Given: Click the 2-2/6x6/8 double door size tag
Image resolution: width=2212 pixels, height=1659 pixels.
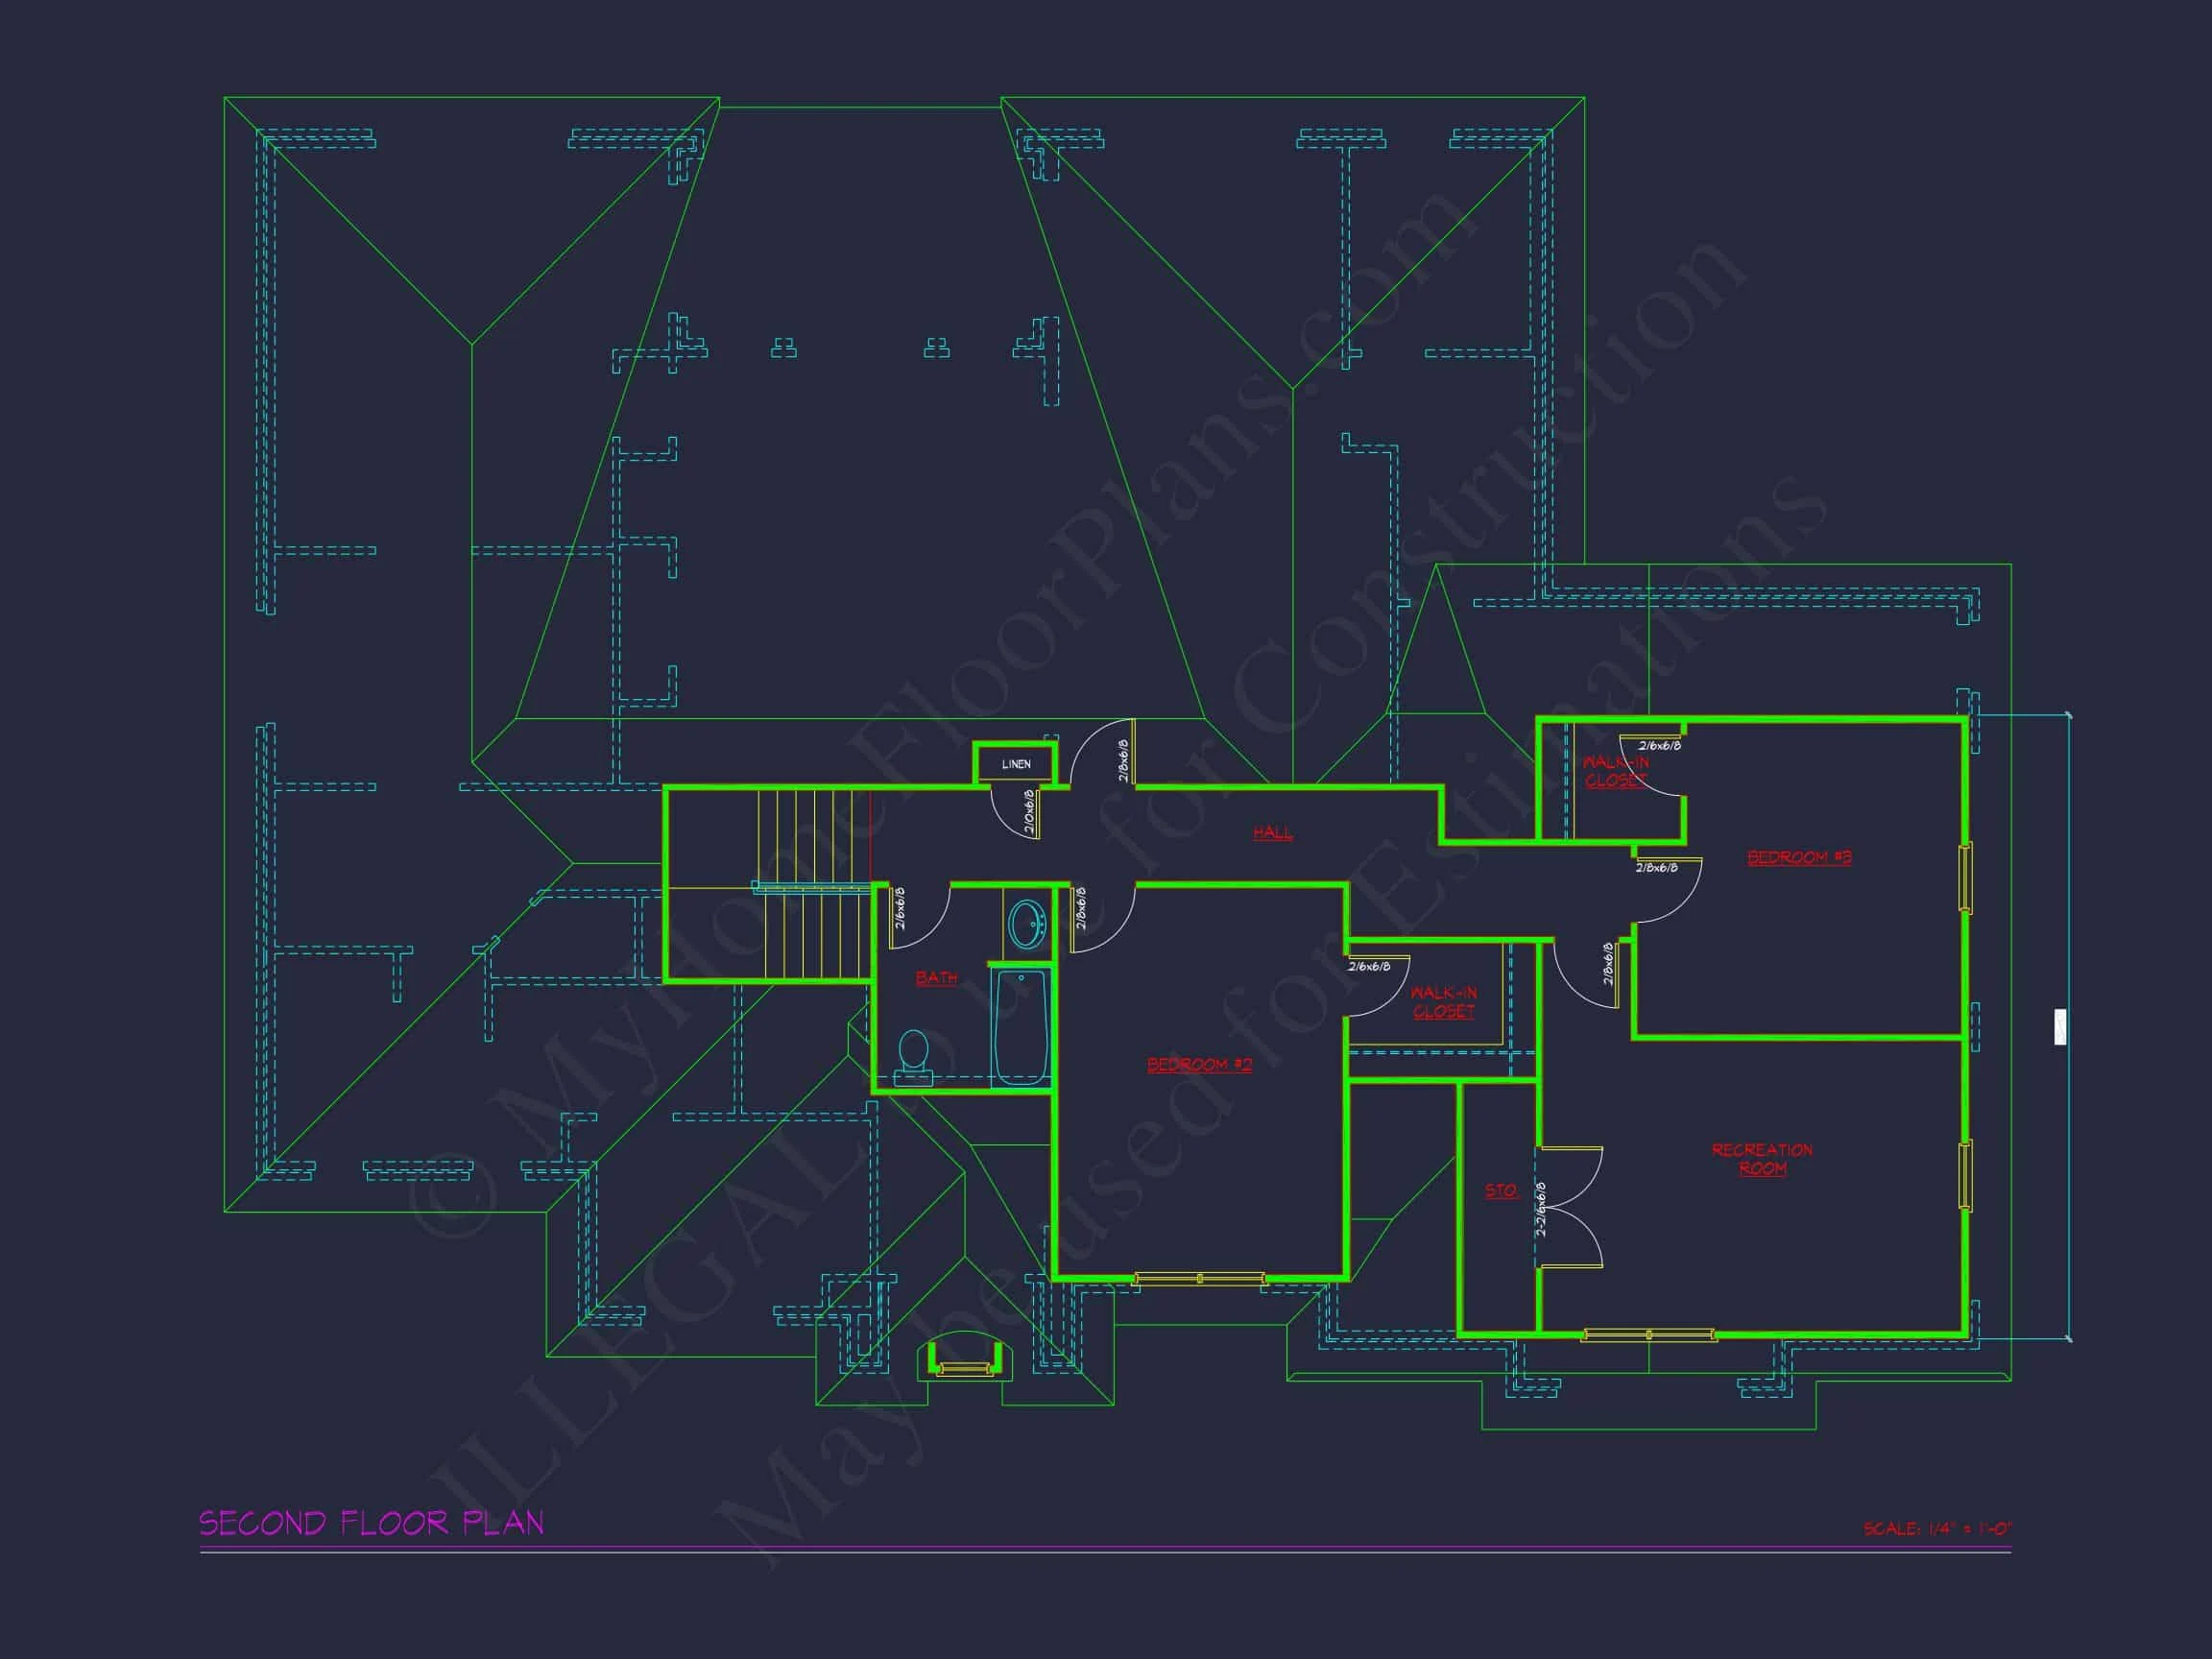Looking at the screenshot, I should pyautogui.click(x=1541, y=1208).
